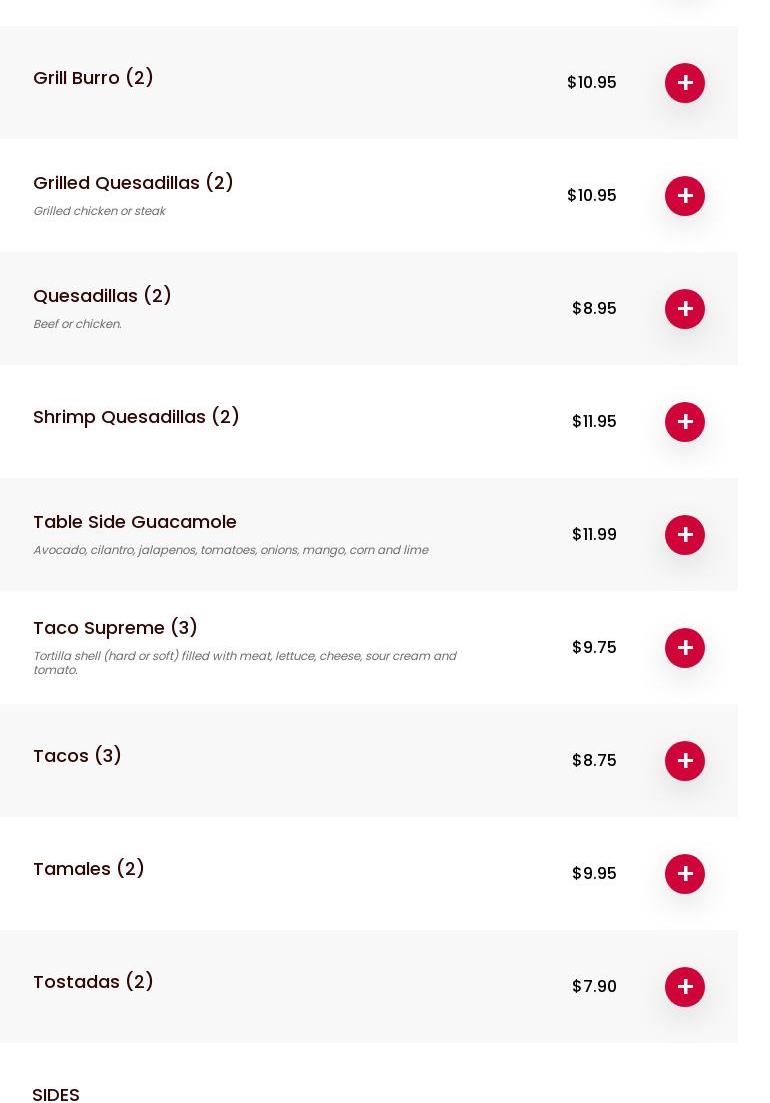
Task: Click the Shrimp Quesadillas (2) item title
Action: tap(136, 417)
